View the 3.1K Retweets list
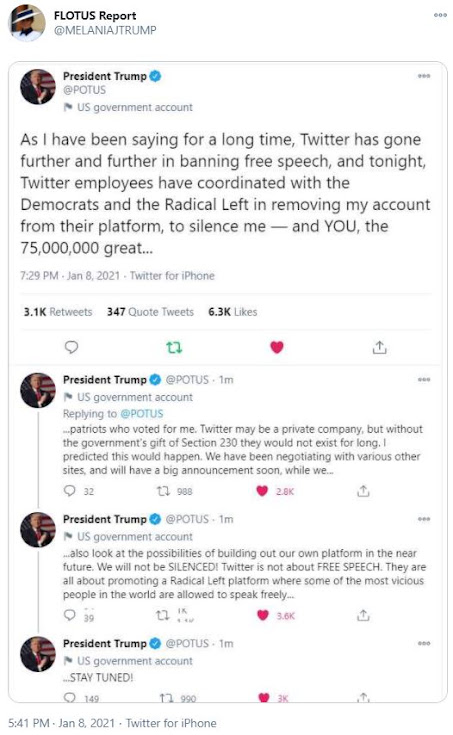Image resolution: width=453 pixels, height=735 pixels. click(58, 312)
